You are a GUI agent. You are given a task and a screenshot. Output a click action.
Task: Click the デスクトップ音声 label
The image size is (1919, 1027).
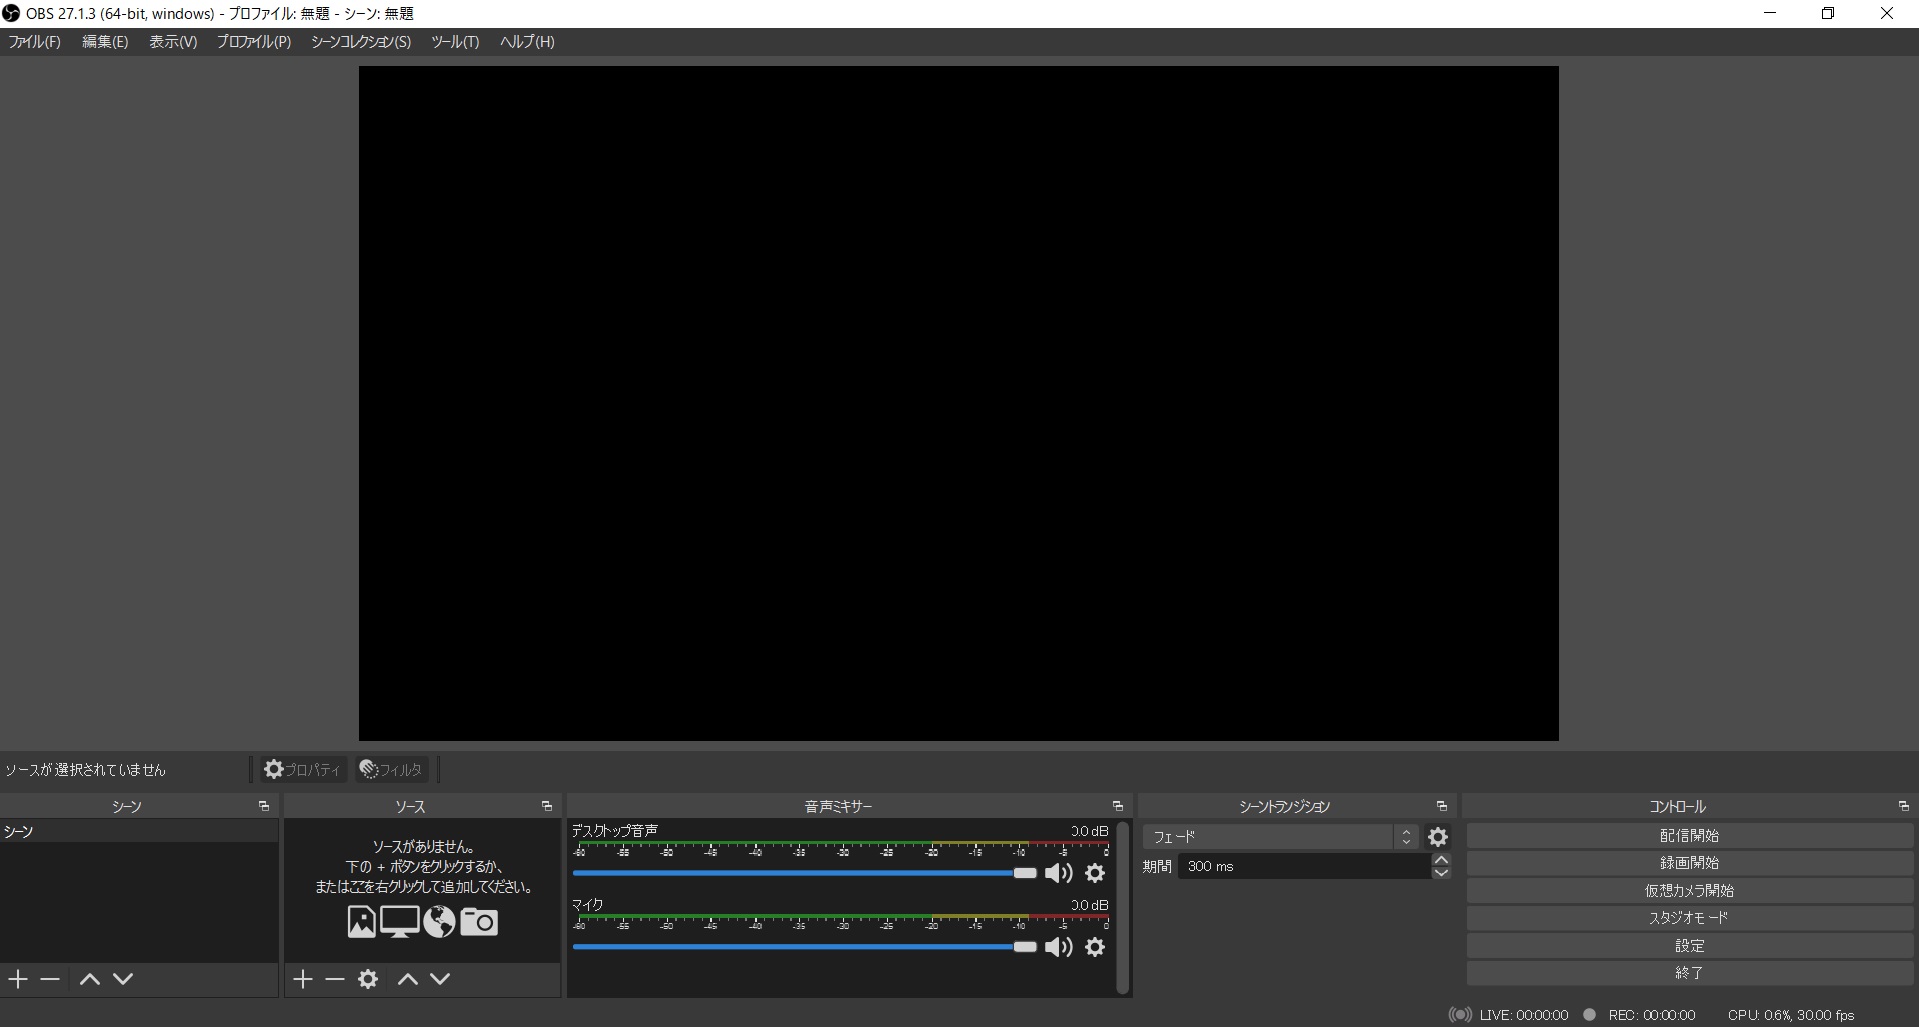615,831
